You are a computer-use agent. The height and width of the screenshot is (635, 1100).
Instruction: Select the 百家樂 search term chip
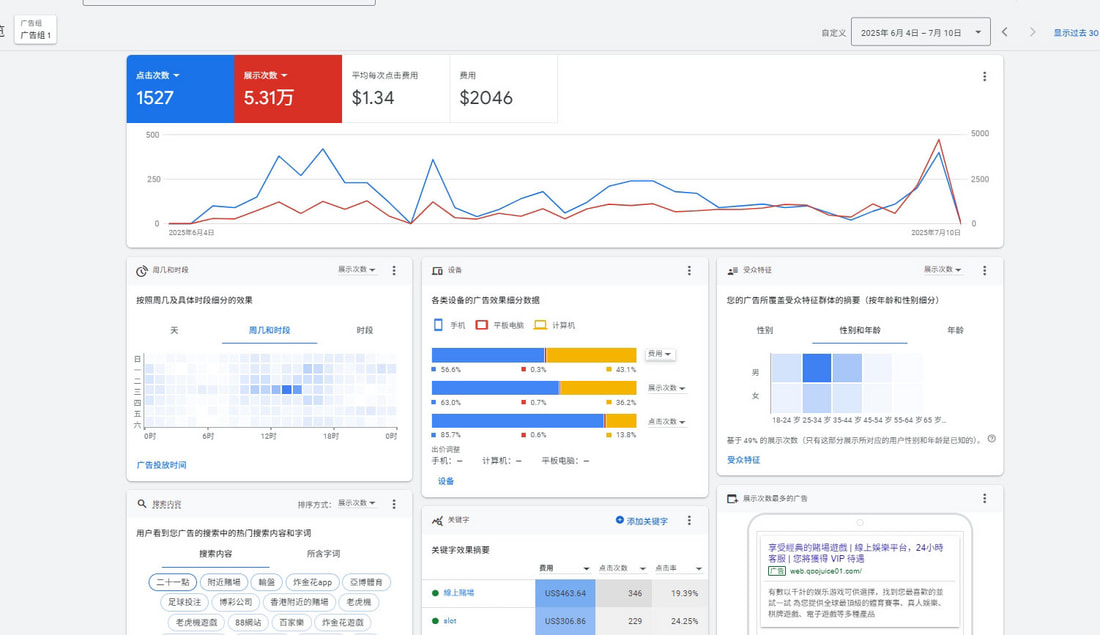click(x=291, y=622)
